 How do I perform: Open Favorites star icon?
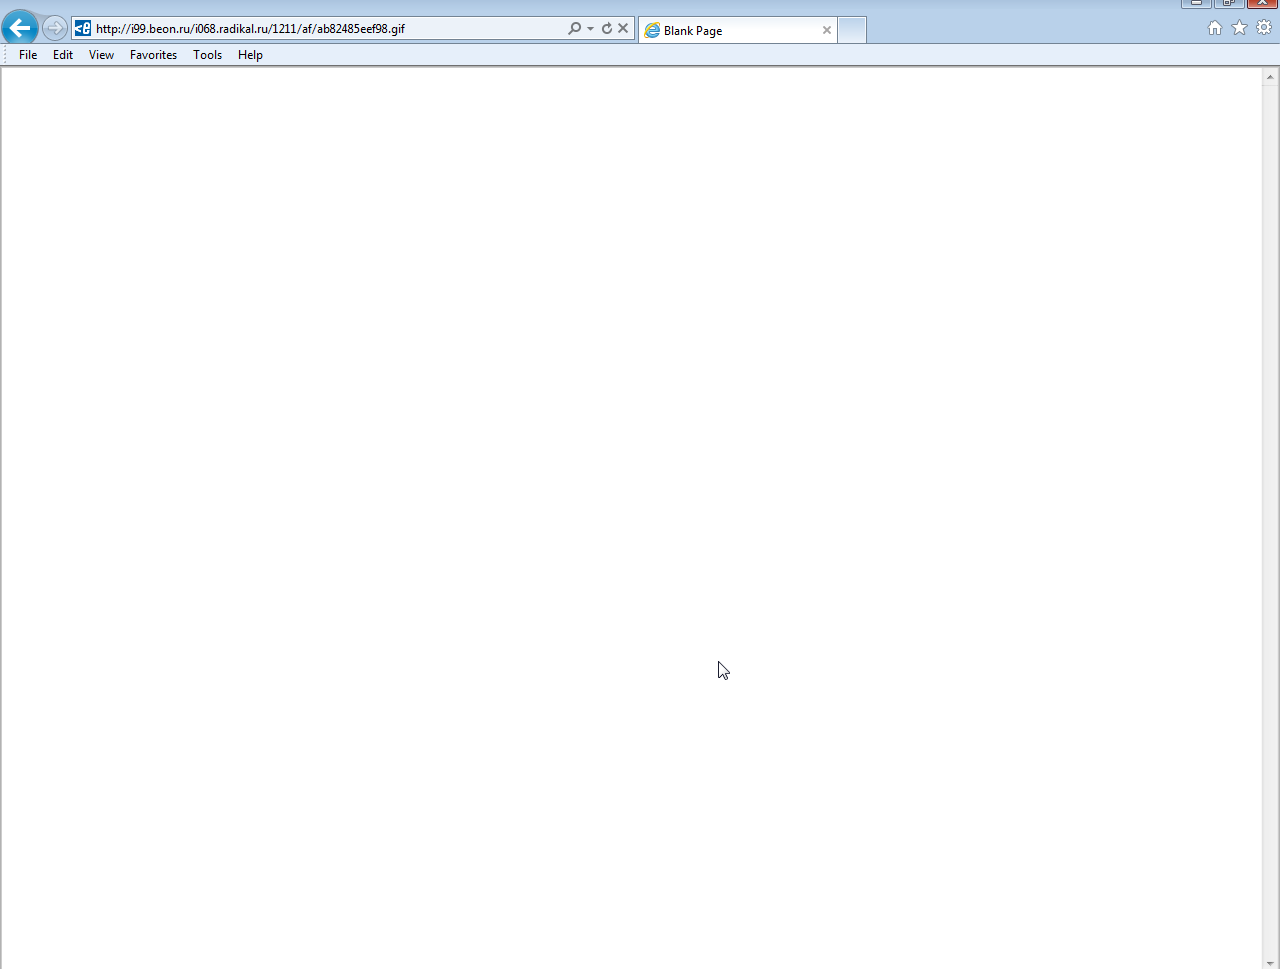[1239, 28]
